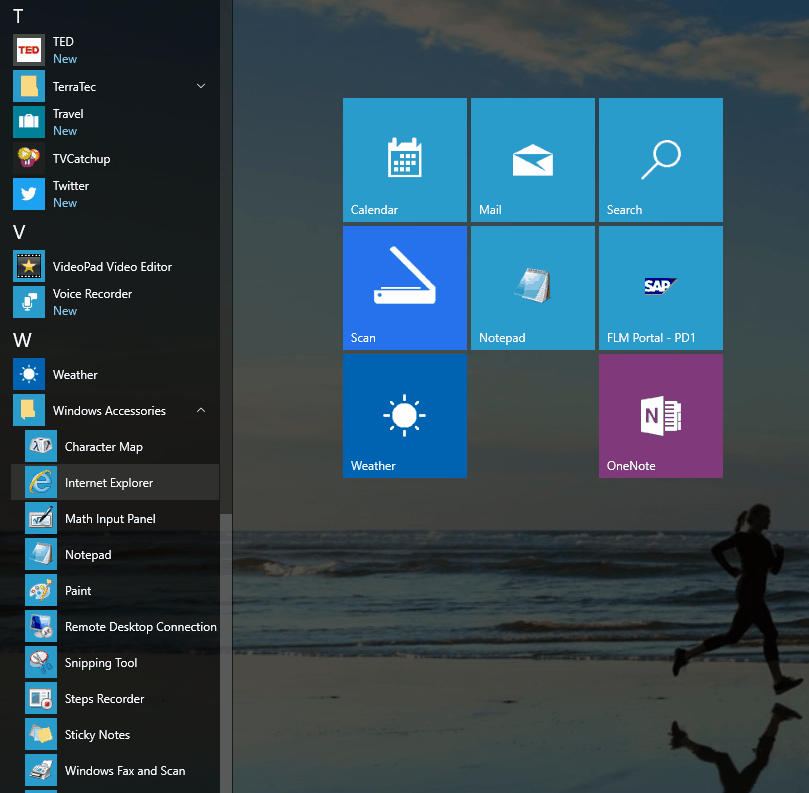Click the Paint label
This screenshot has height=793, width=809.
(78, 591)
